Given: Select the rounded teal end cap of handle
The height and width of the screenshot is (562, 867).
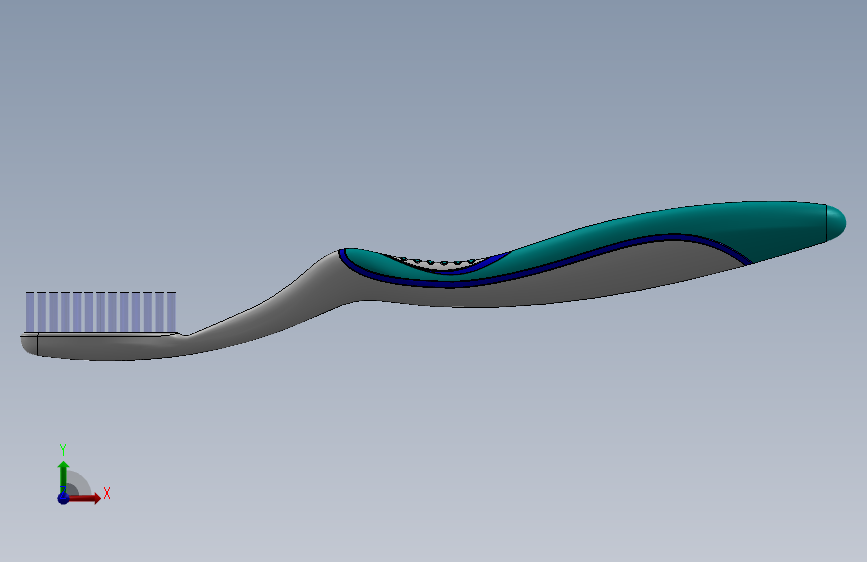Looking at the screenshot, I should 836,223.
